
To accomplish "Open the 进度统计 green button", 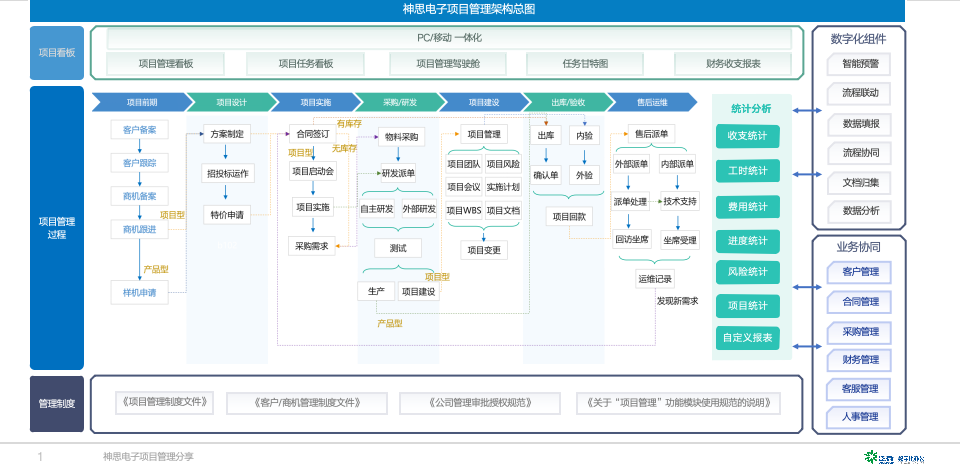I will 748,241.
